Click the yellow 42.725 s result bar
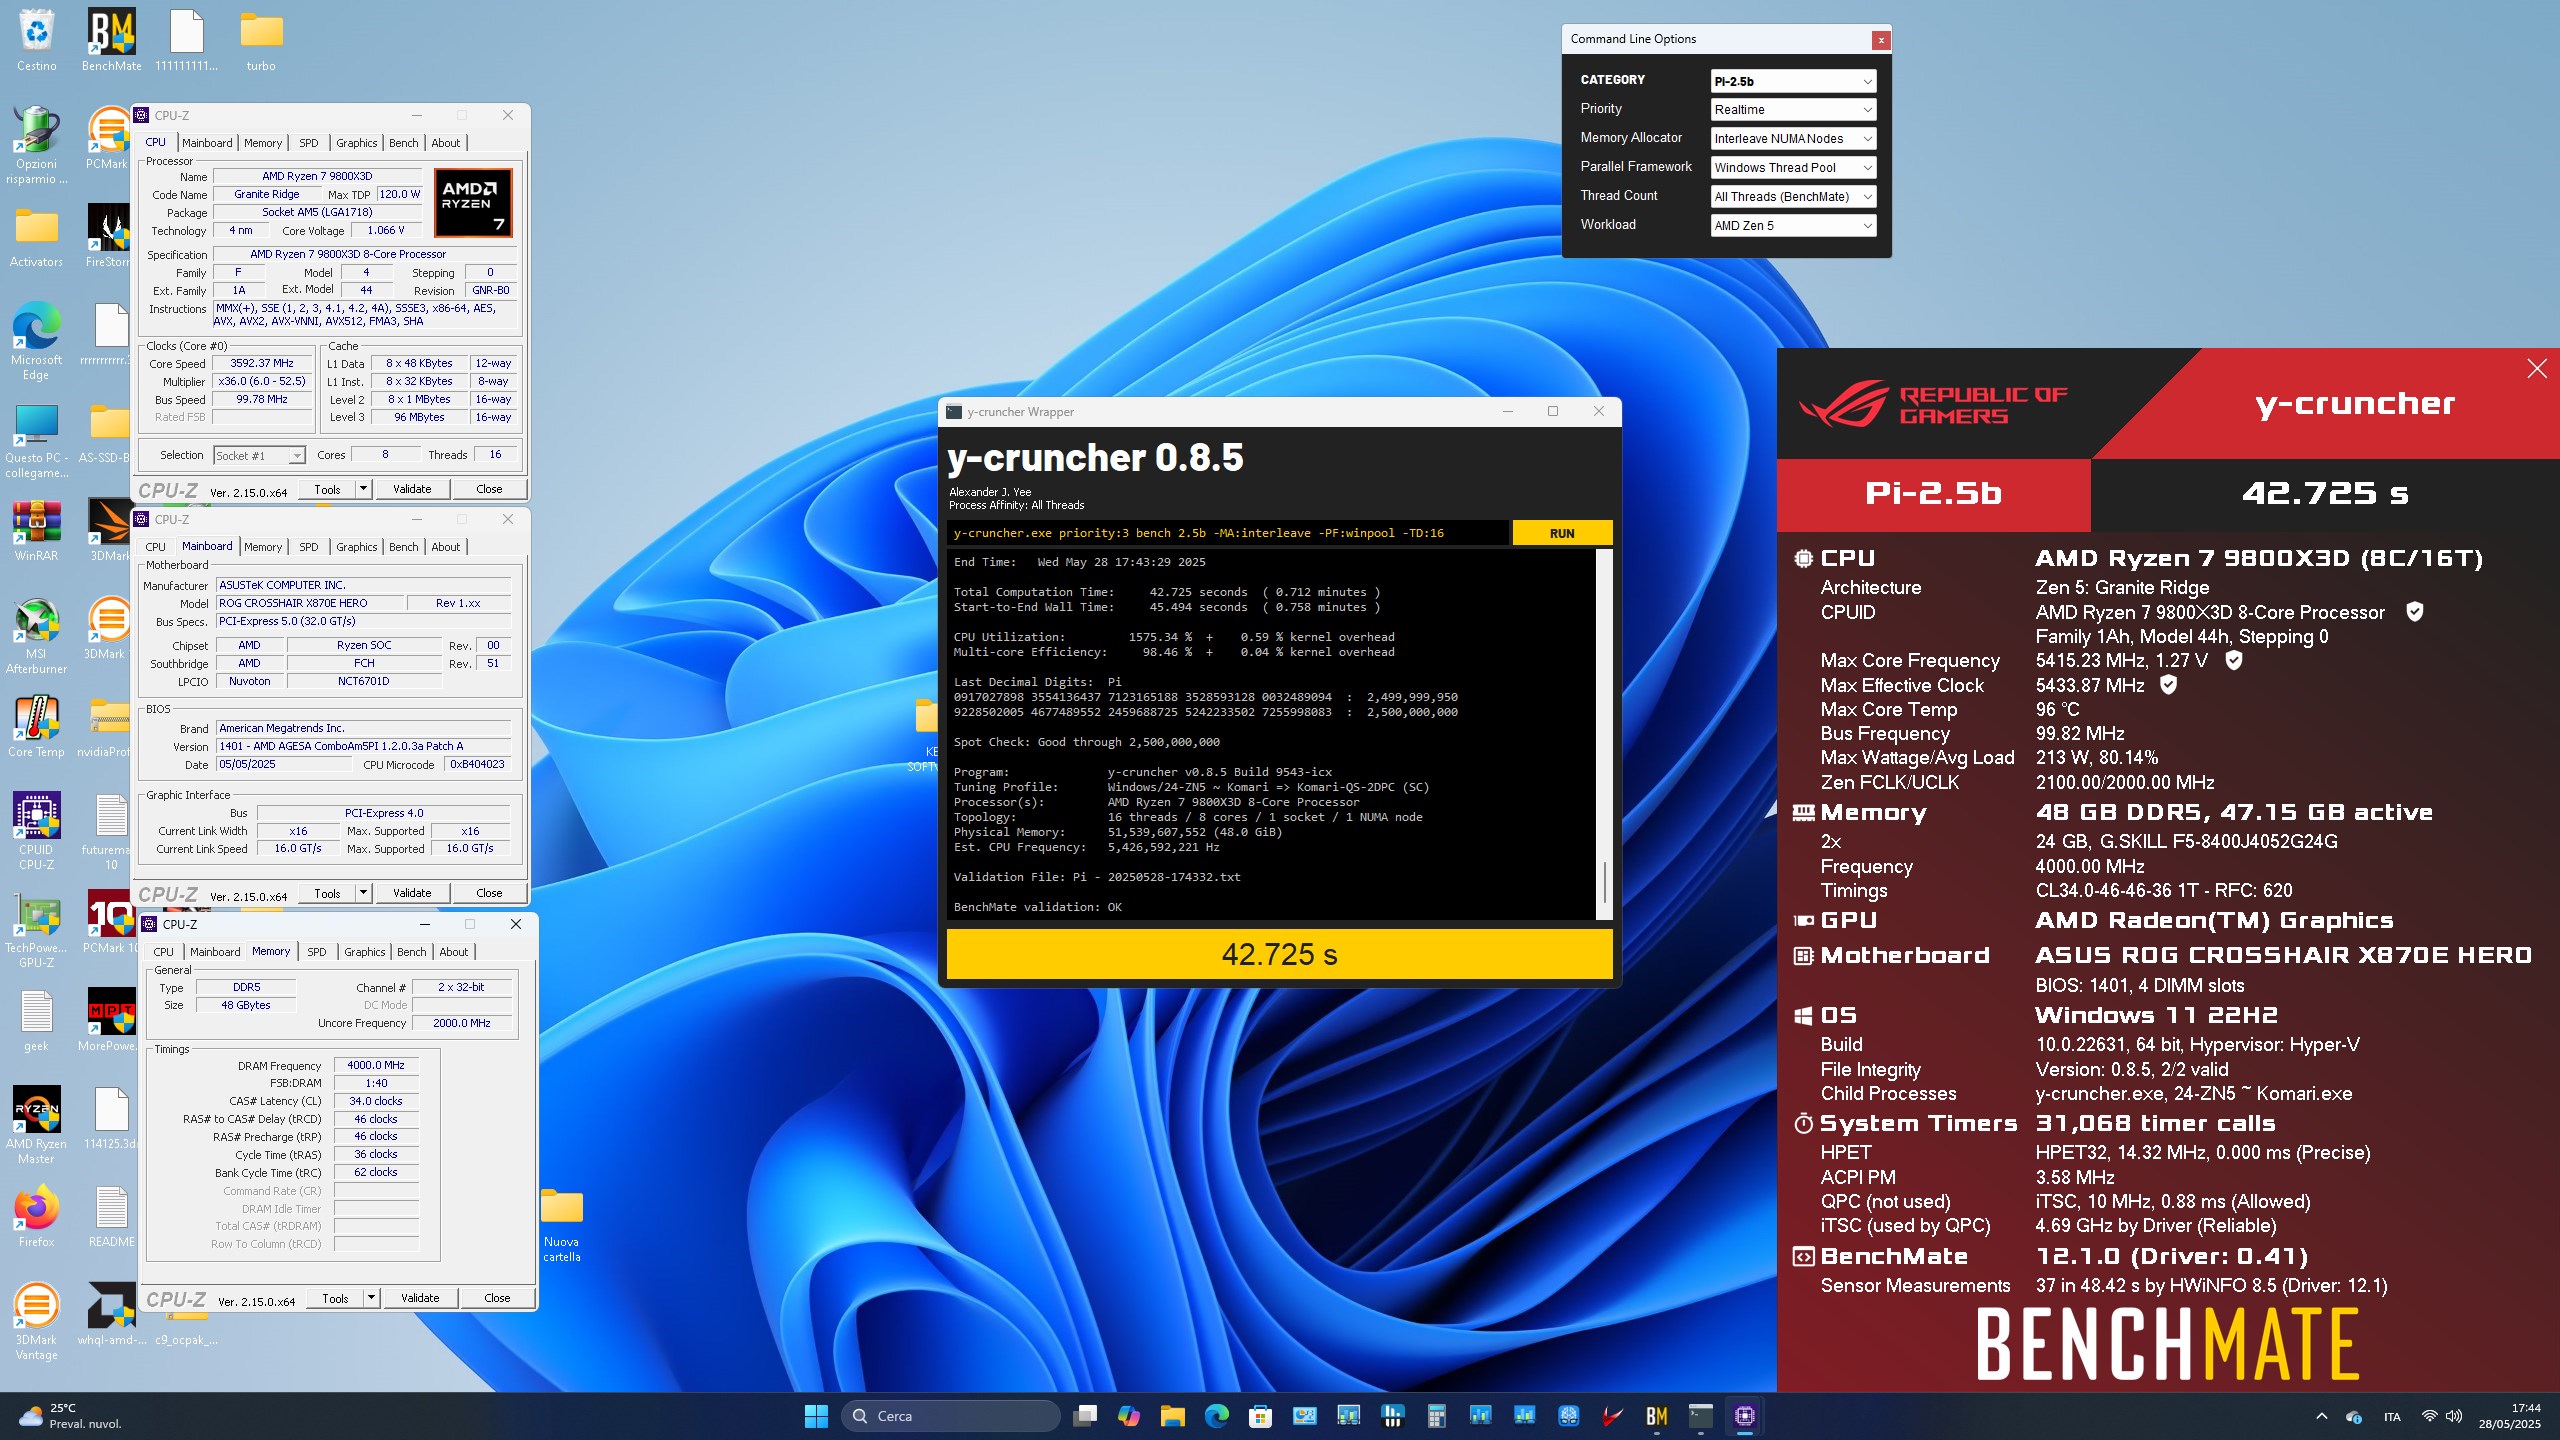The width and height of the screenshot is (2560, 1440). coord(1279,954)
